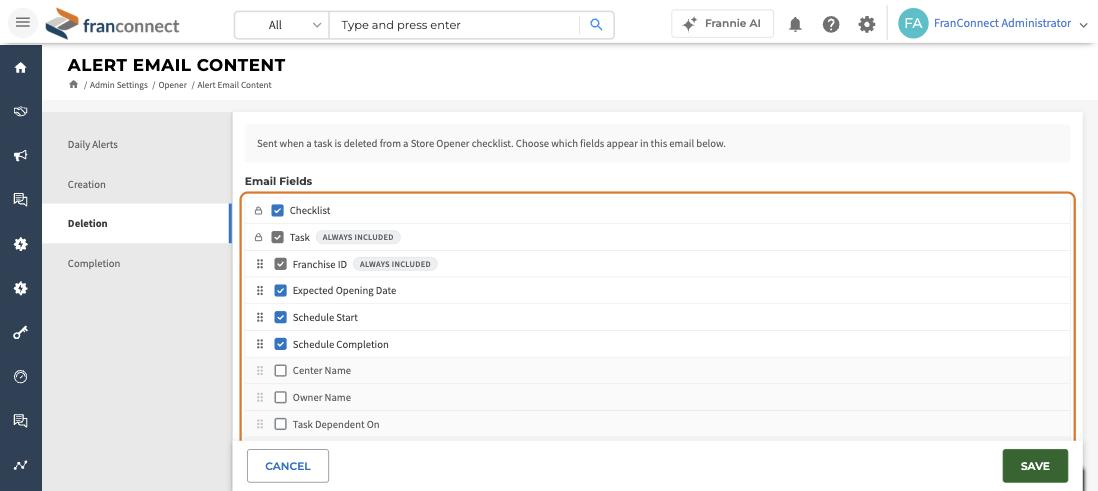Click the FranConnect logo
1098x491 pixels.
click(113, 24)
